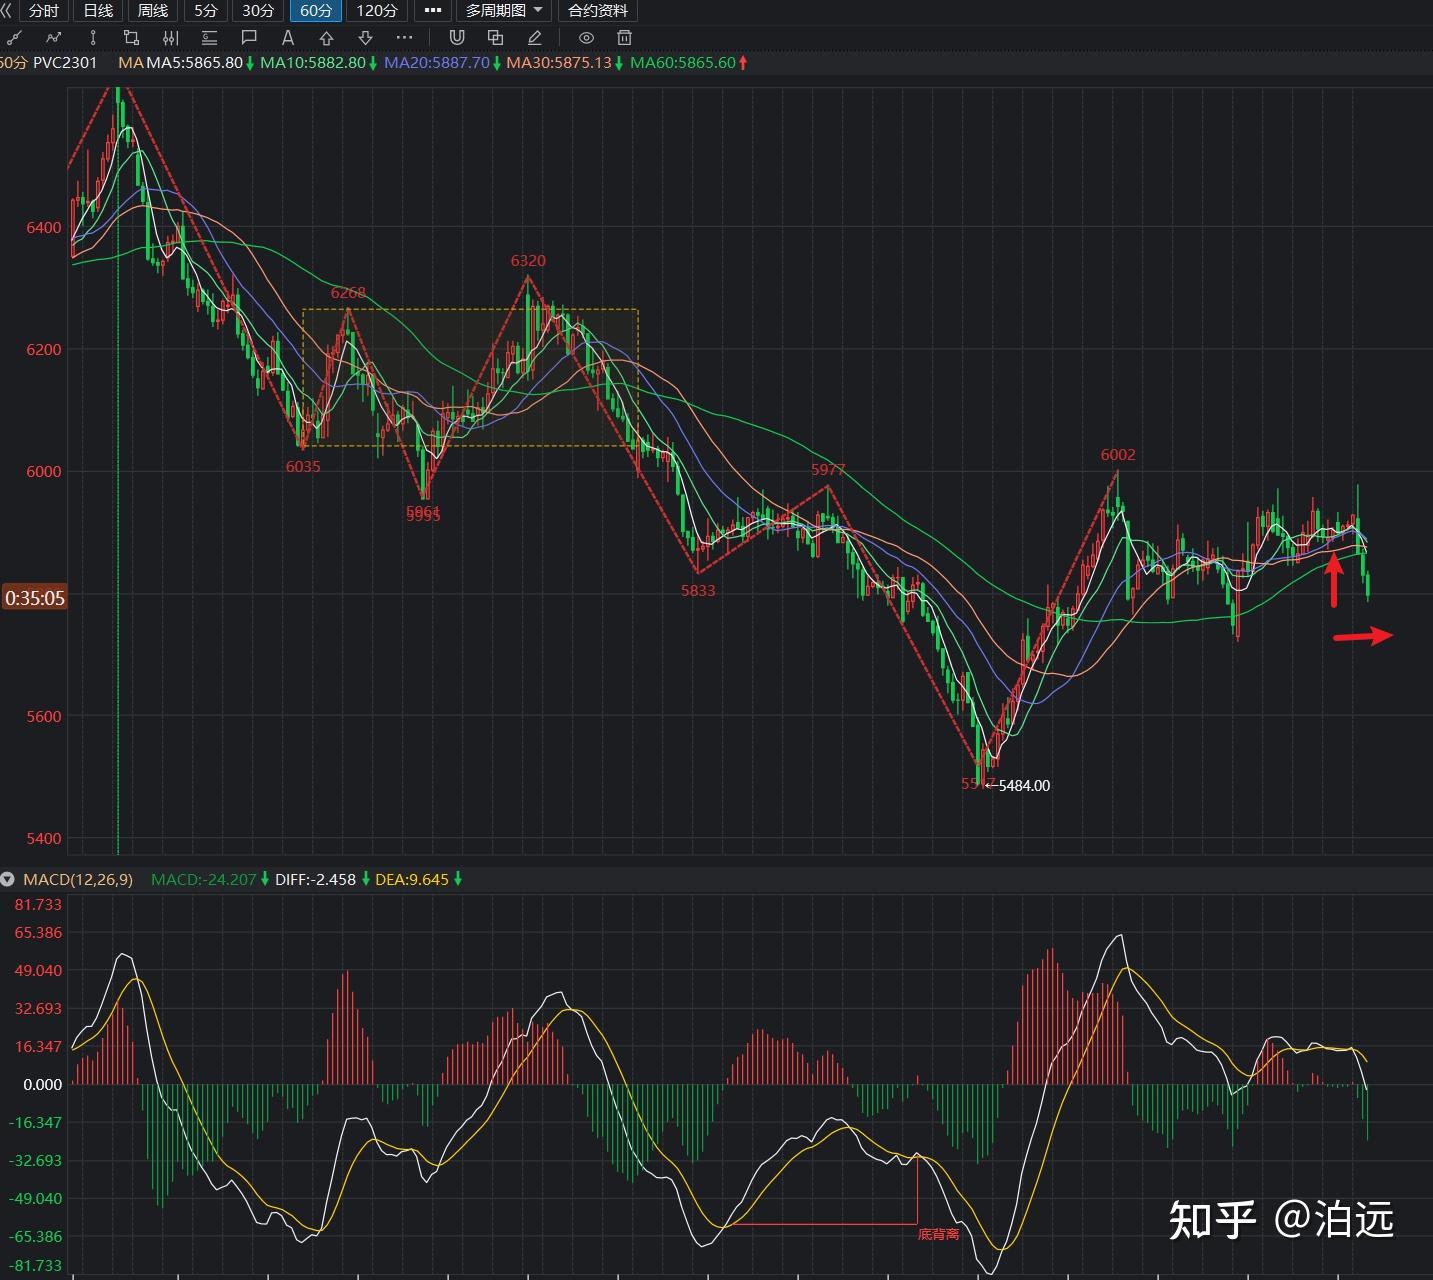Click the MA20:5887.70 value

coord(437,63)
